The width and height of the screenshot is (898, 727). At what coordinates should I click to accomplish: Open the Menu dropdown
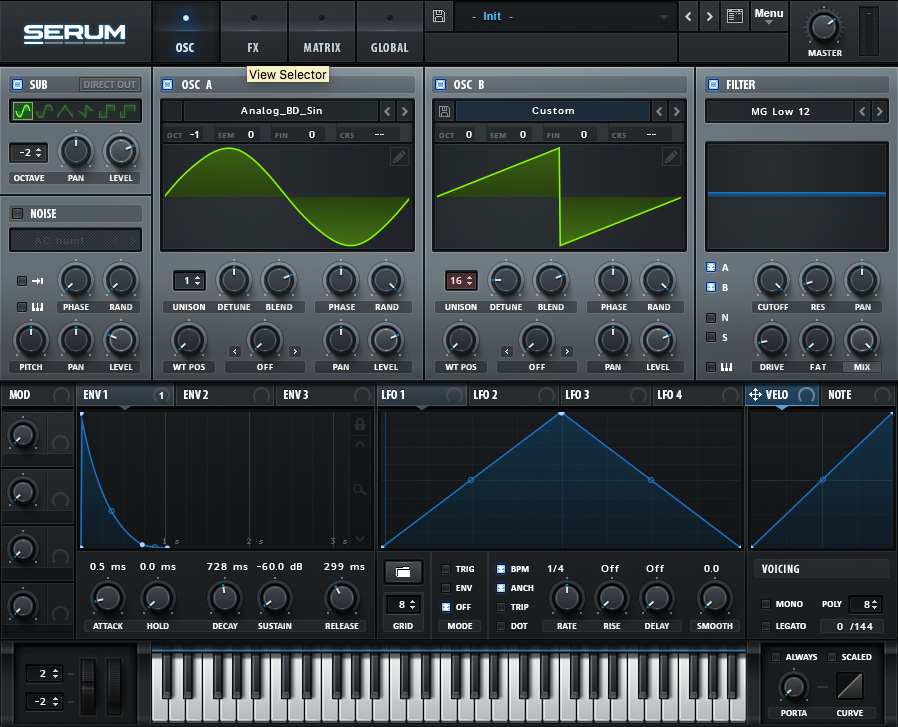(x=769, y=15)
